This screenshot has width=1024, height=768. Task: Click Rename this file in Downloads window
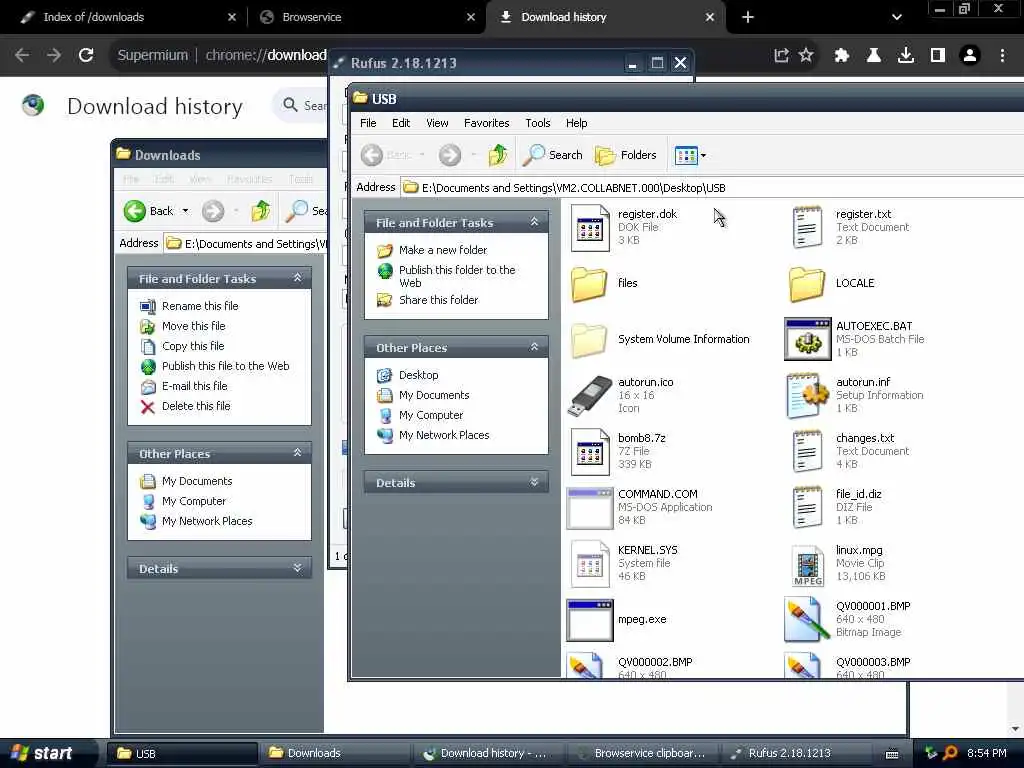pyautogui.click(x=200, y=306)
